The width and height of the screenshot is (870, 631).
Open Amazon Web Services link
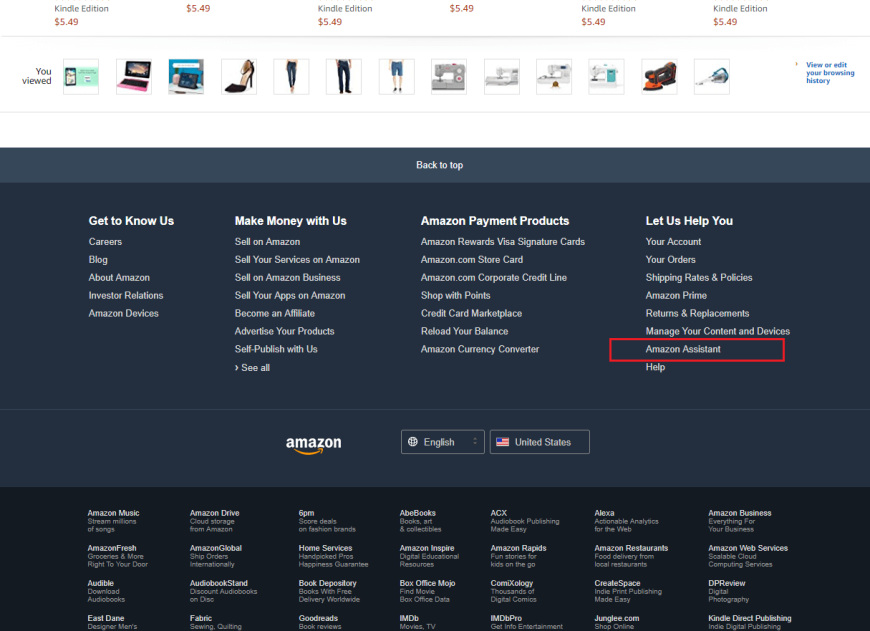point(748,556)
